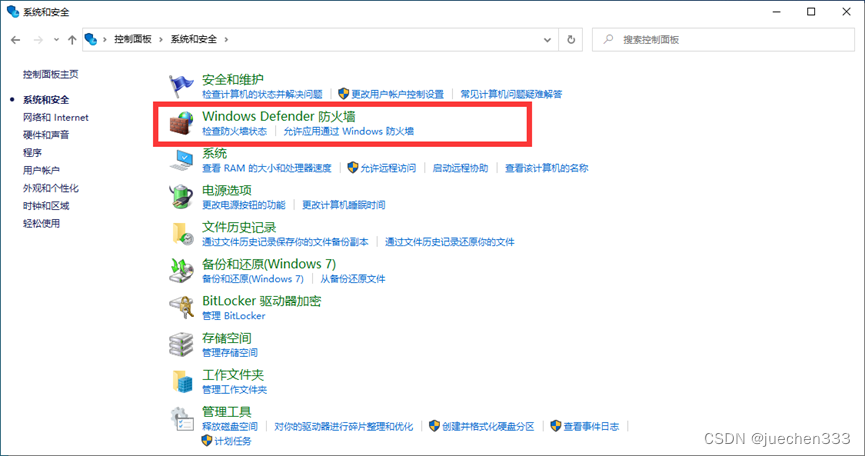Open BitLocker 驱动器加密 heading
The image size is (865, 456).
point(261,301)
